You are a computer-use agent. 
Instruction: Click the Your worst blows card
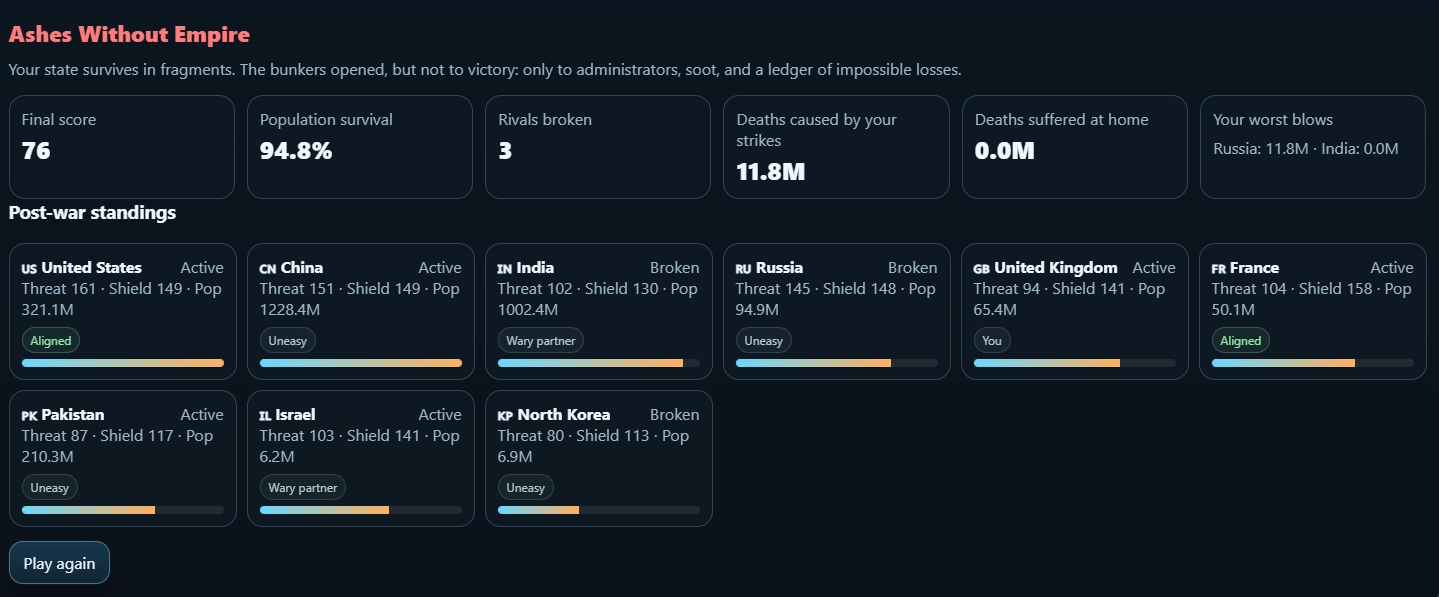1312,147
